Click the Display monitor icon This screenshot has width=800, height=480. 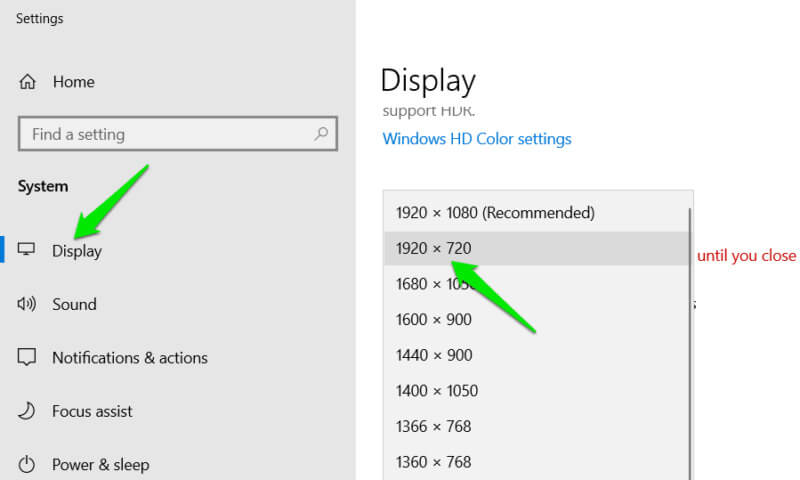[x=27, y=249]
